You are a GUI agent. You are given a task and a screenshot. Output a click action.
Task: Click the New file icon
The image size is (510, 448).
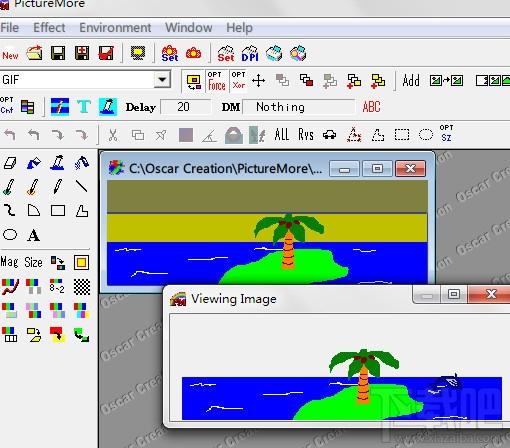[10, 55]
